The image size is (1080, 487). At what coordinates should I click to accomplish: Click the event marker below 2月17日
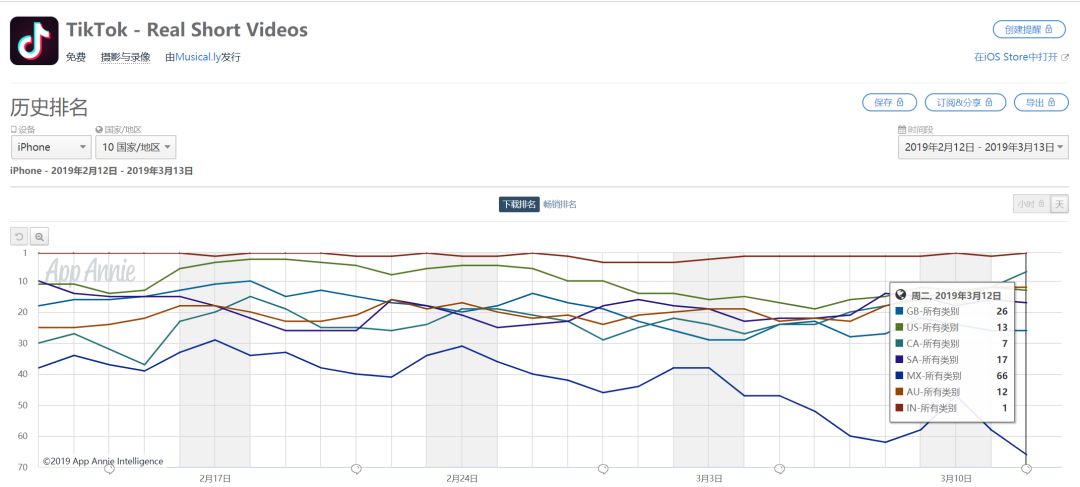109,469
